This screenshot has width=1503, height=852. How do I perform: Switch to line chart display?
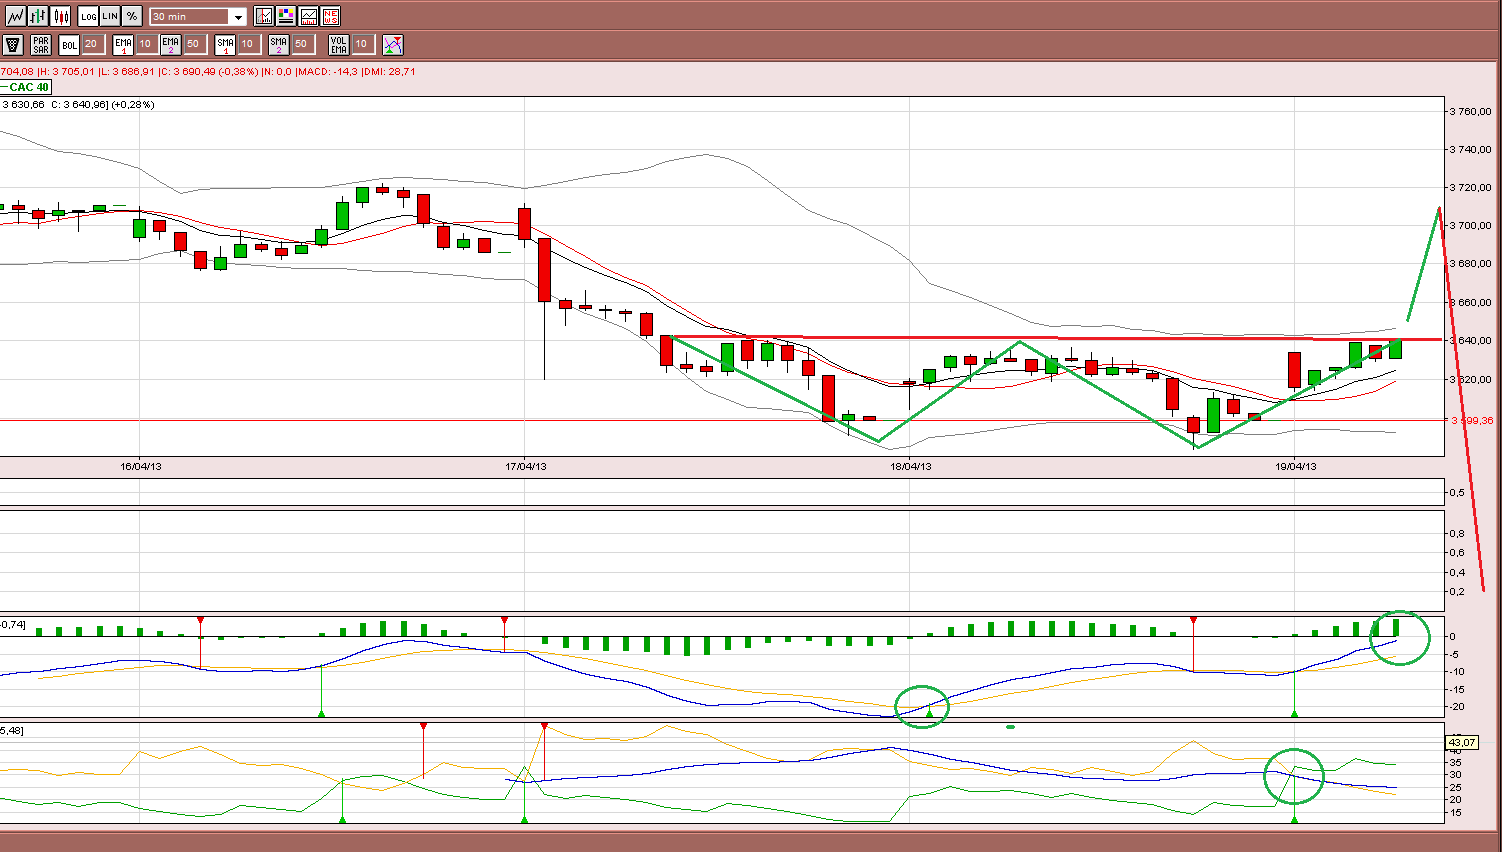click(x=15, y=16)
